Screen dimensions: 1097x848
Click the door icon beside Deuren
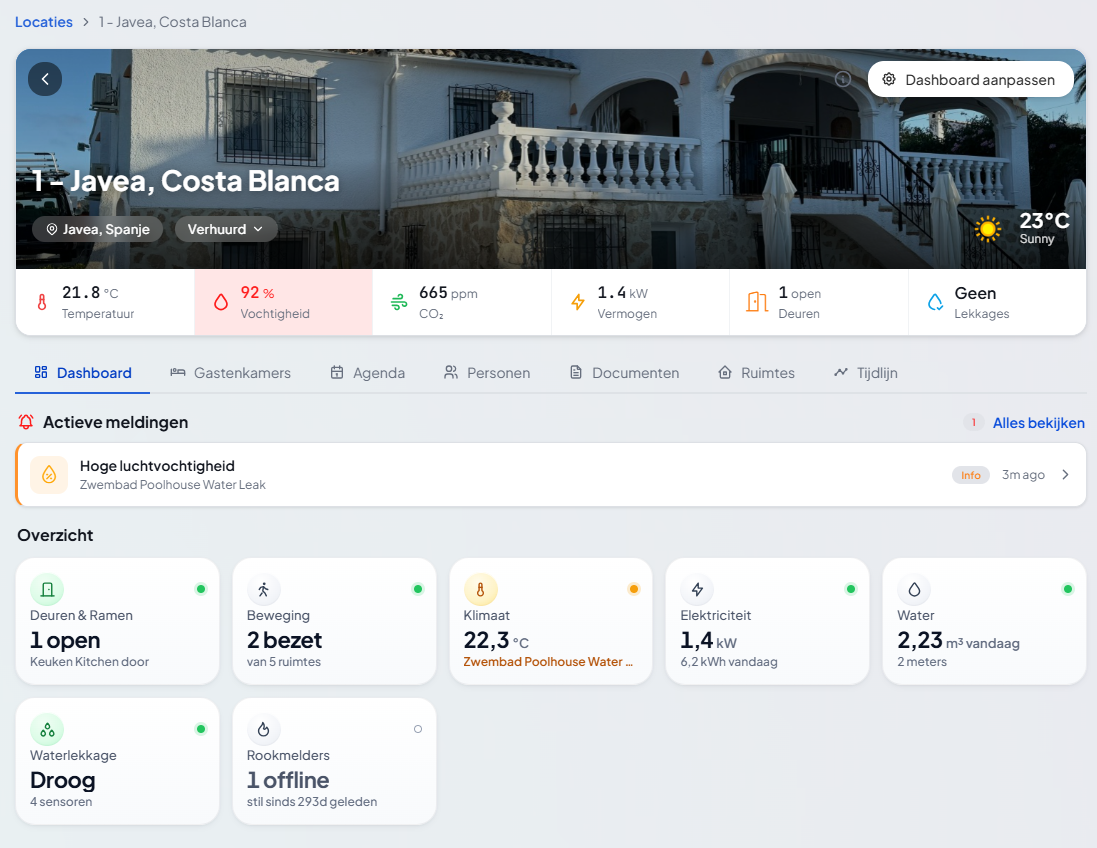pos(757,302)
